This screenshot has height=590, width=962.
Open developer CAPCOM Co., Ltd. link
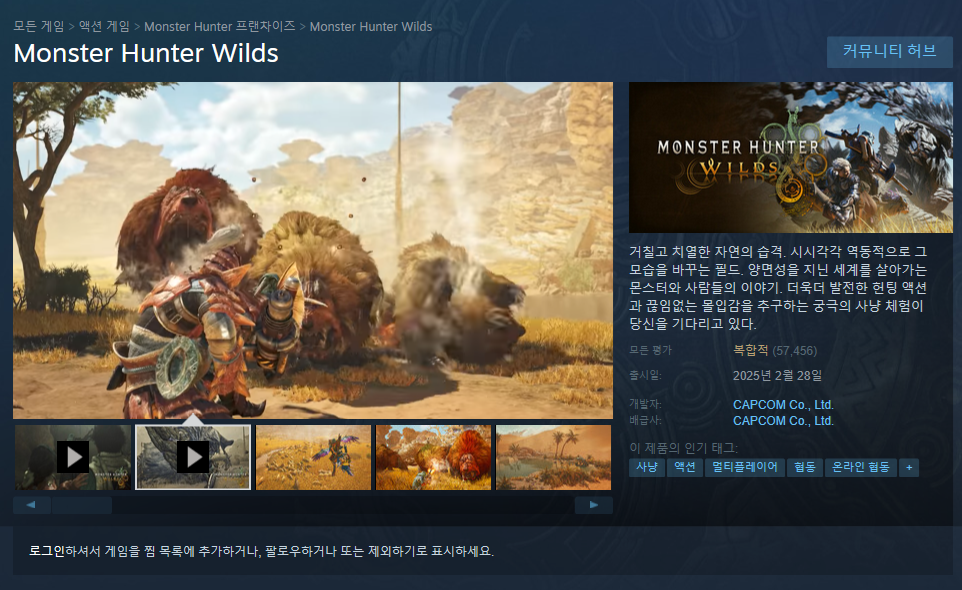pyautogui.click(x=783, y=405)
